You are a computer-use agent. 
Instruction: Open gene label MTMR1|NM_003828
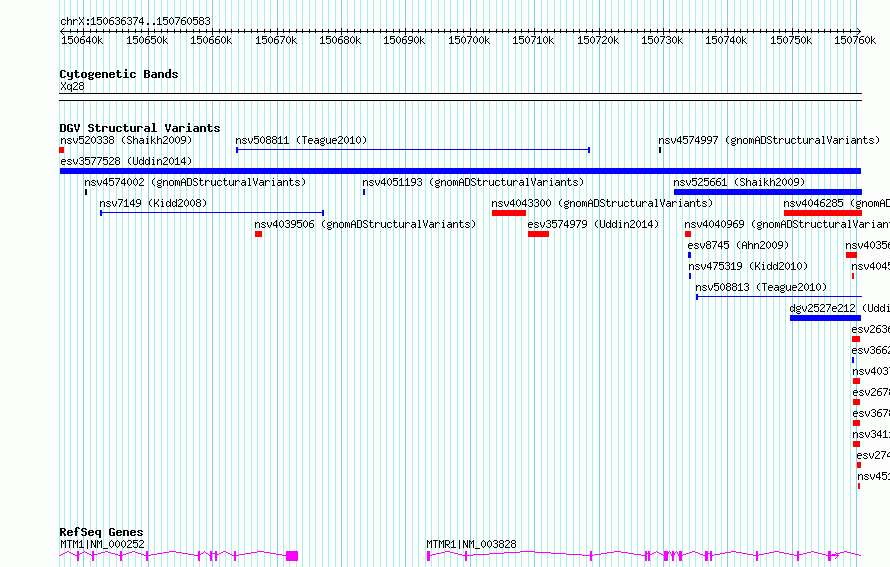(x=471, y=544)
